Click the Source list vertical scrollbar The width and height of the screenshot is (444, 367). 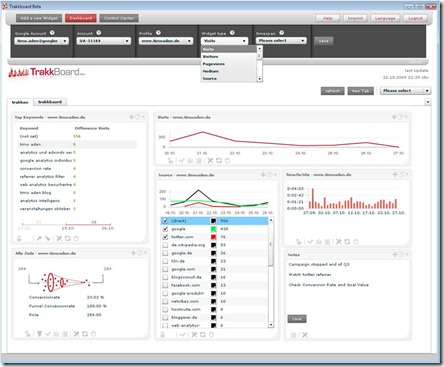point(271,273)
